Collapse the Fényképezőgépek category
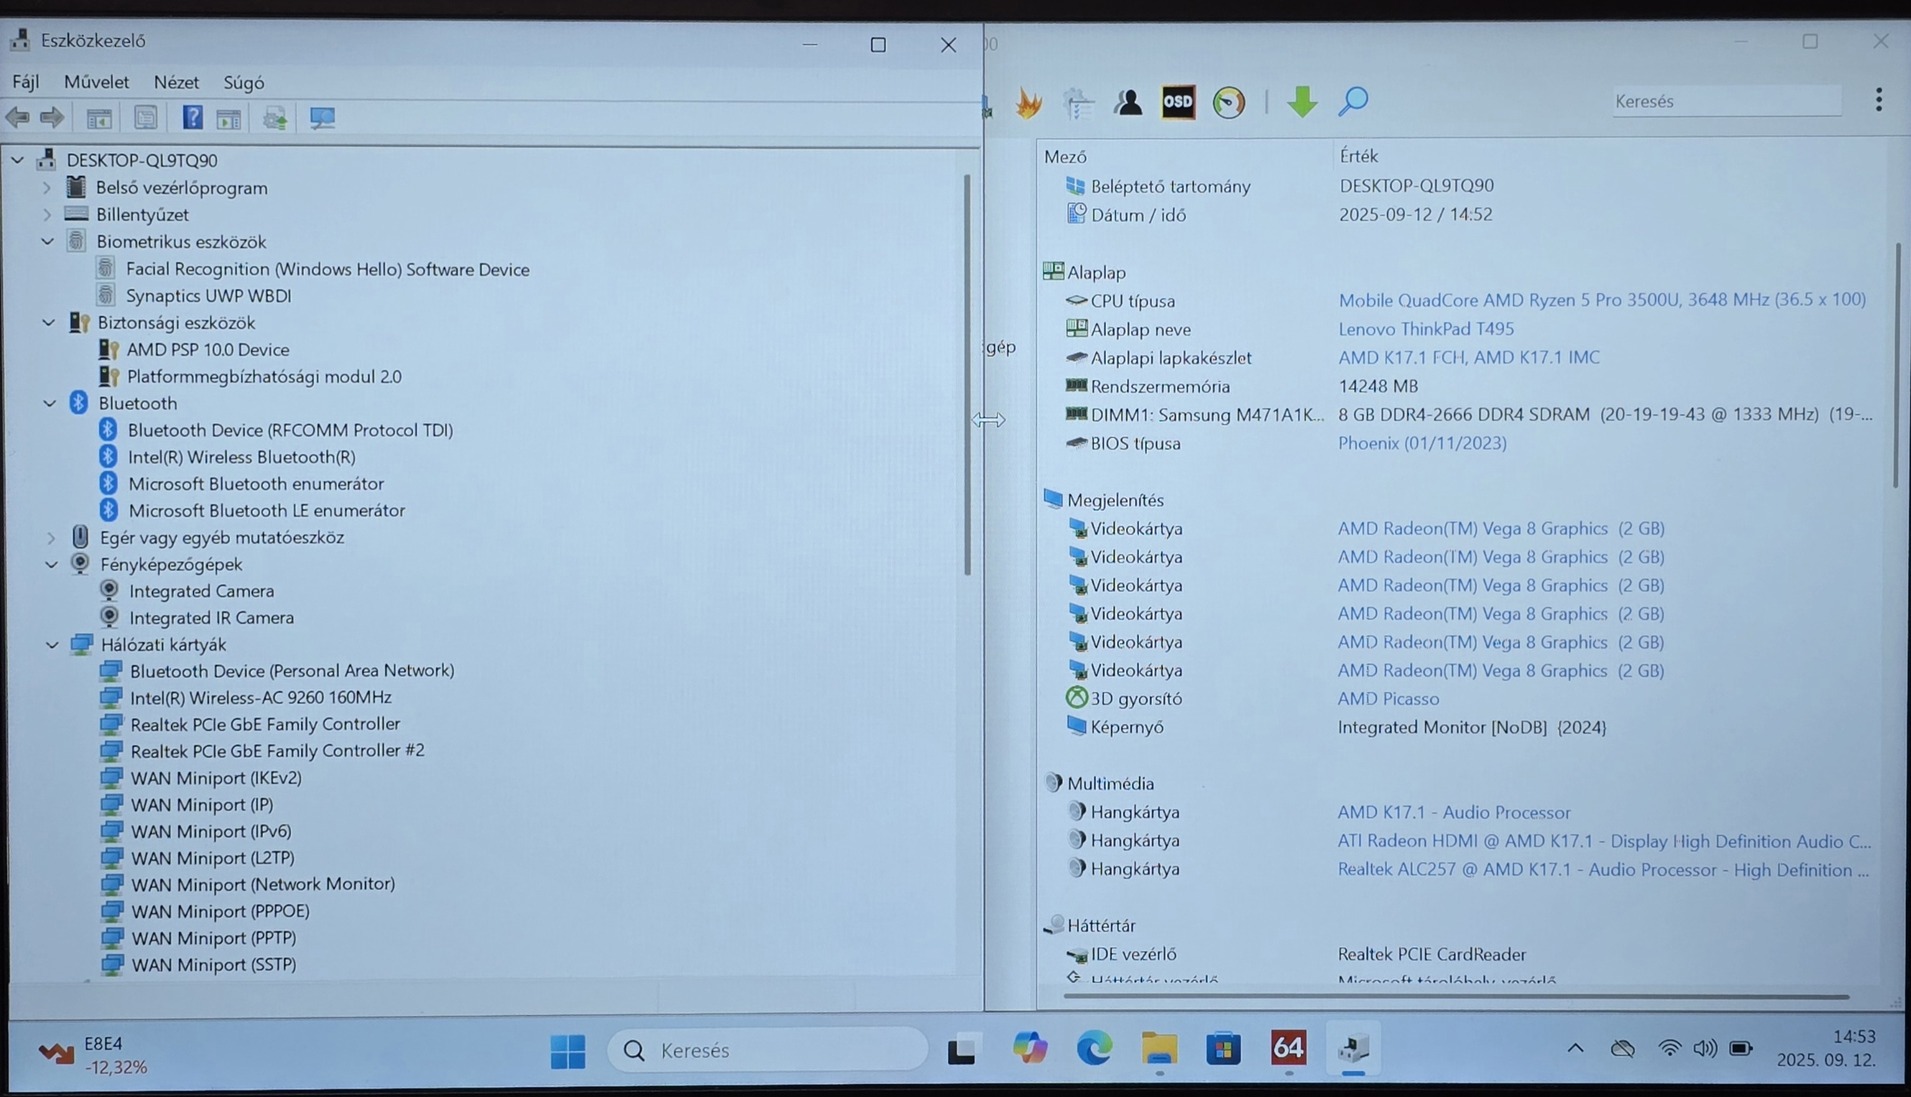Viewport: 1911px width, 1097px height. point(51,565)
